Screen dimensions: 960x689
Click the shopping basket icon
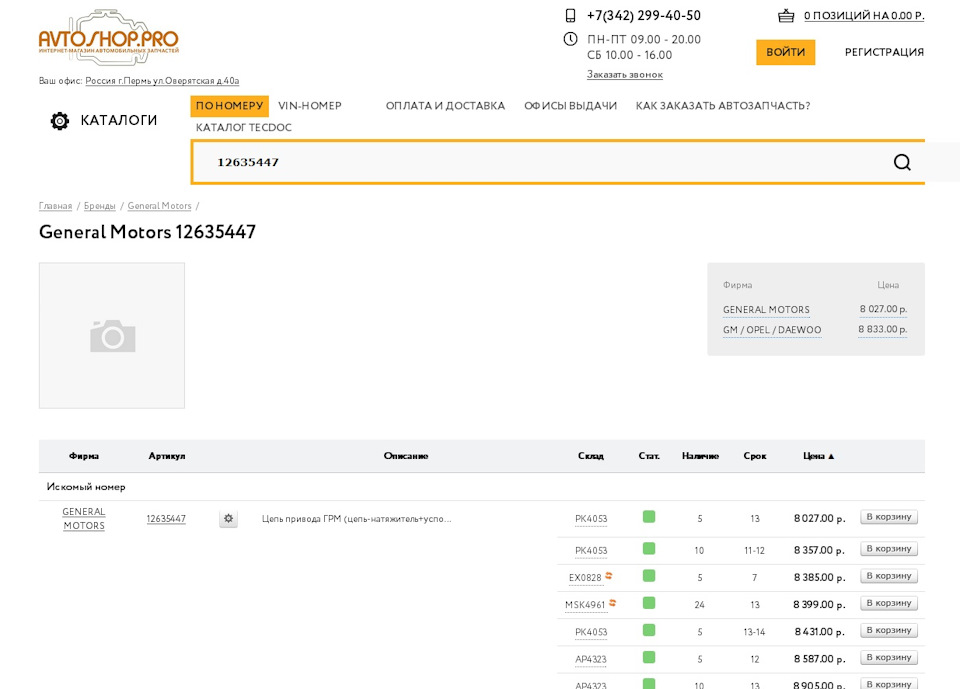pos(786,15)
